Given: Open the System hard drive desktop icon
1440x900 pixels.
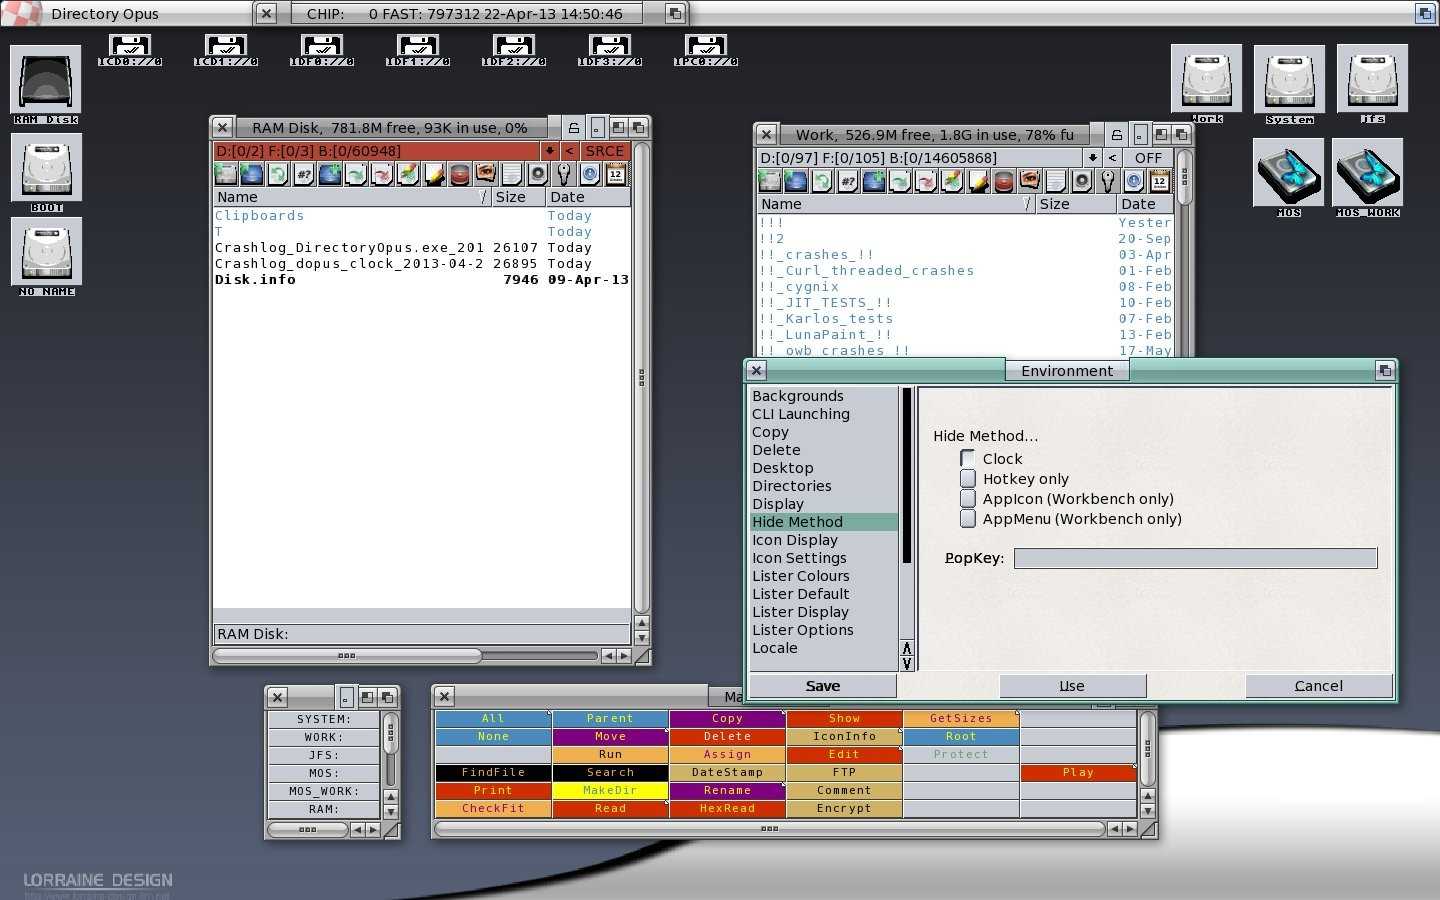Looking at the screenshot, I should click(1288, 82).
